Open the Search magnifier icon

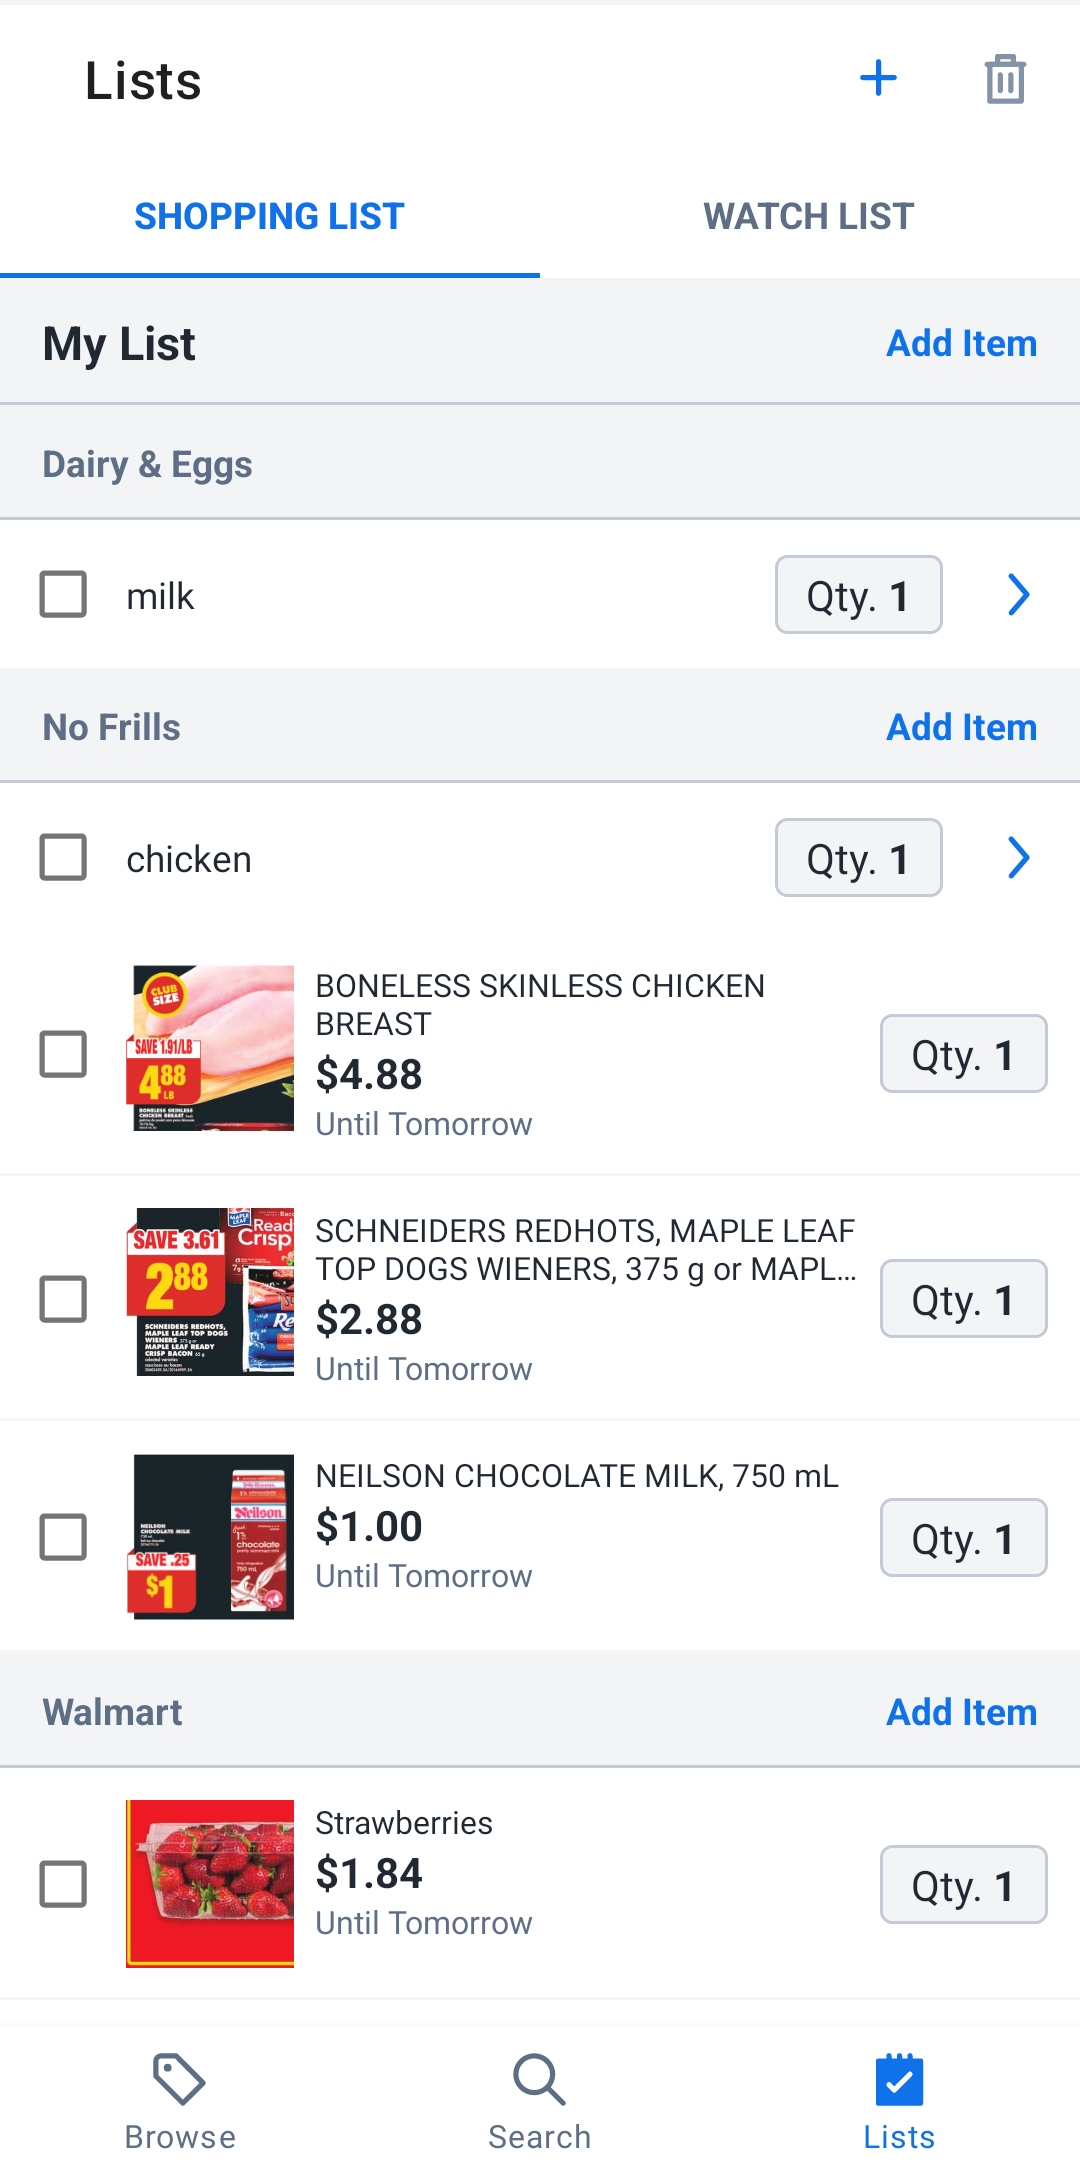[540, 2080]
